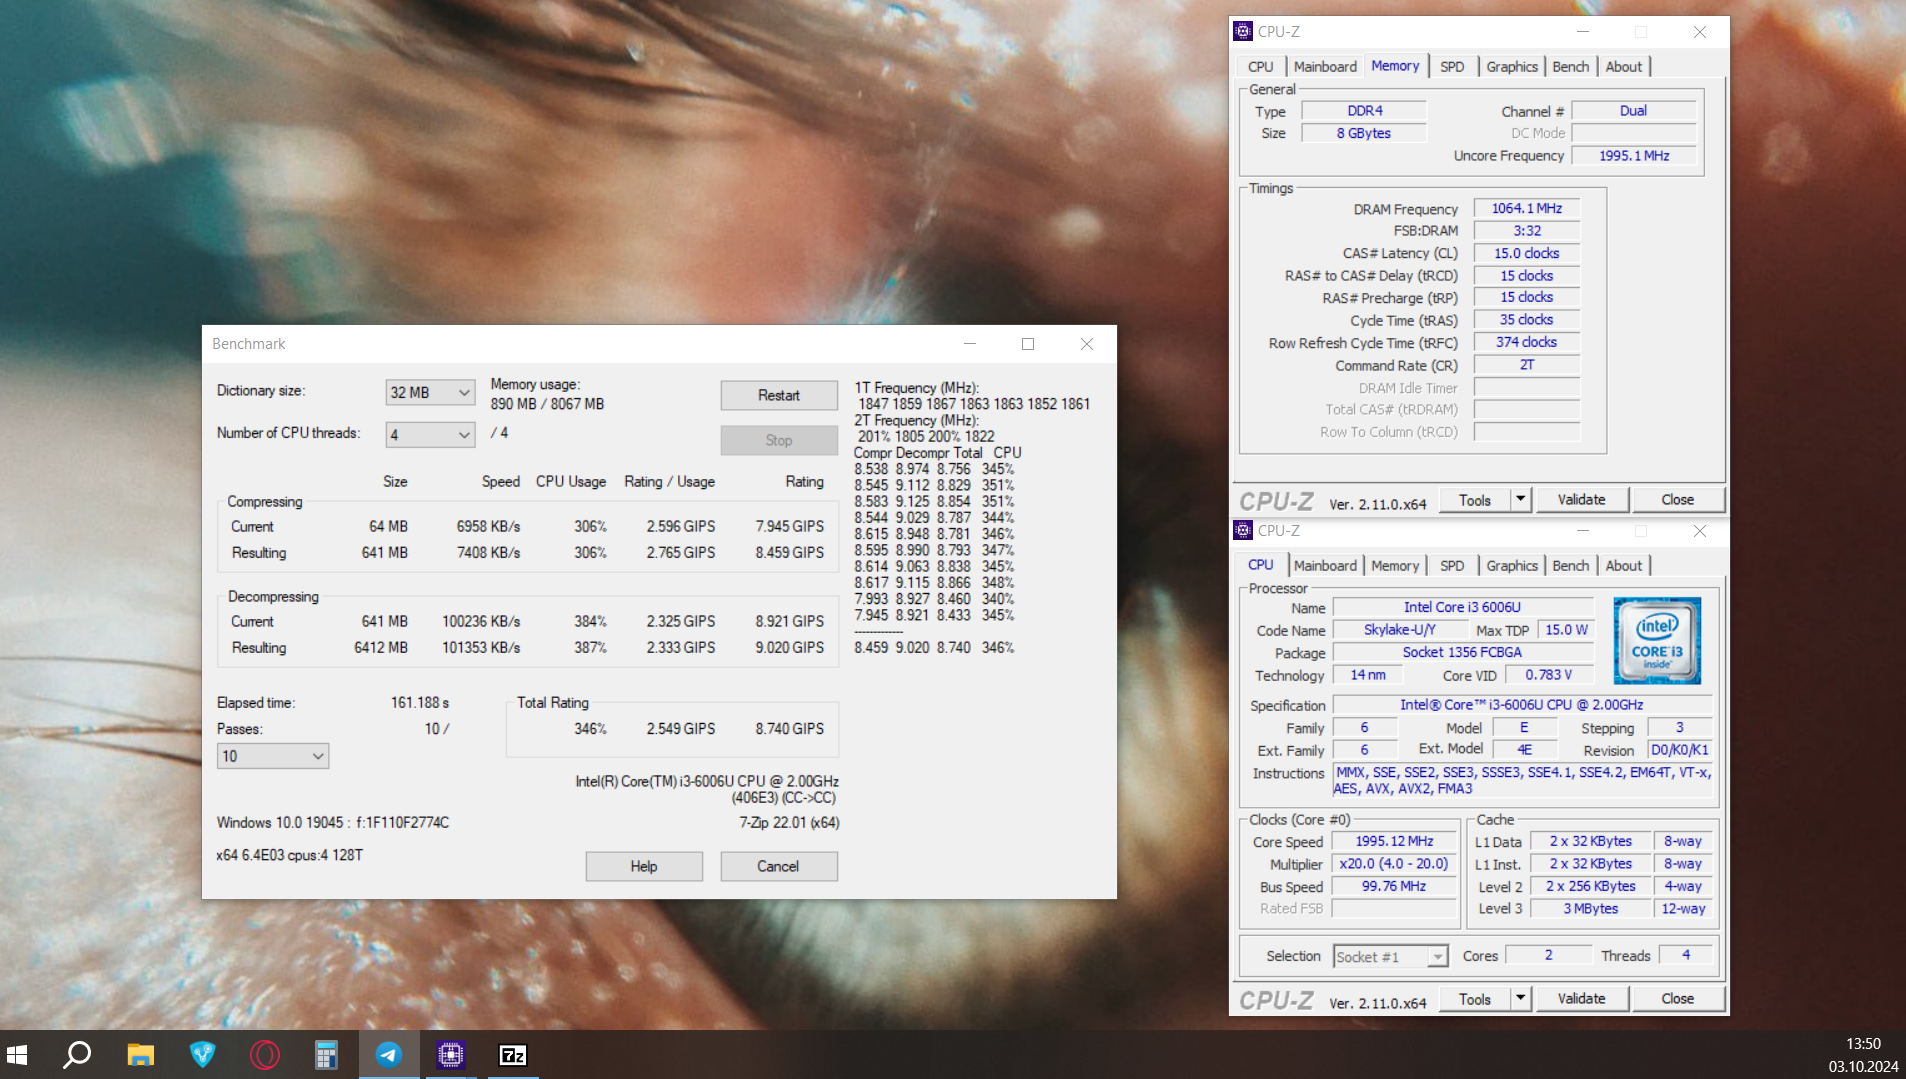The image size is (1906, 1079).
Task: Switch to Telegram in taskbar
Action: tap(389, 1055)
